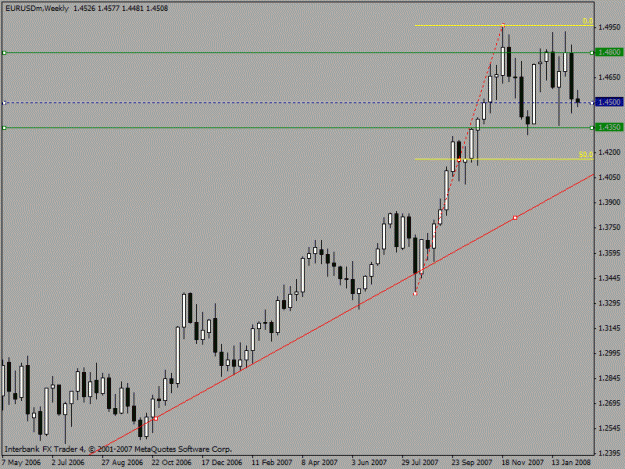
Task: Click the 11 Feb 2007 date label
Action: pos(272,463)
